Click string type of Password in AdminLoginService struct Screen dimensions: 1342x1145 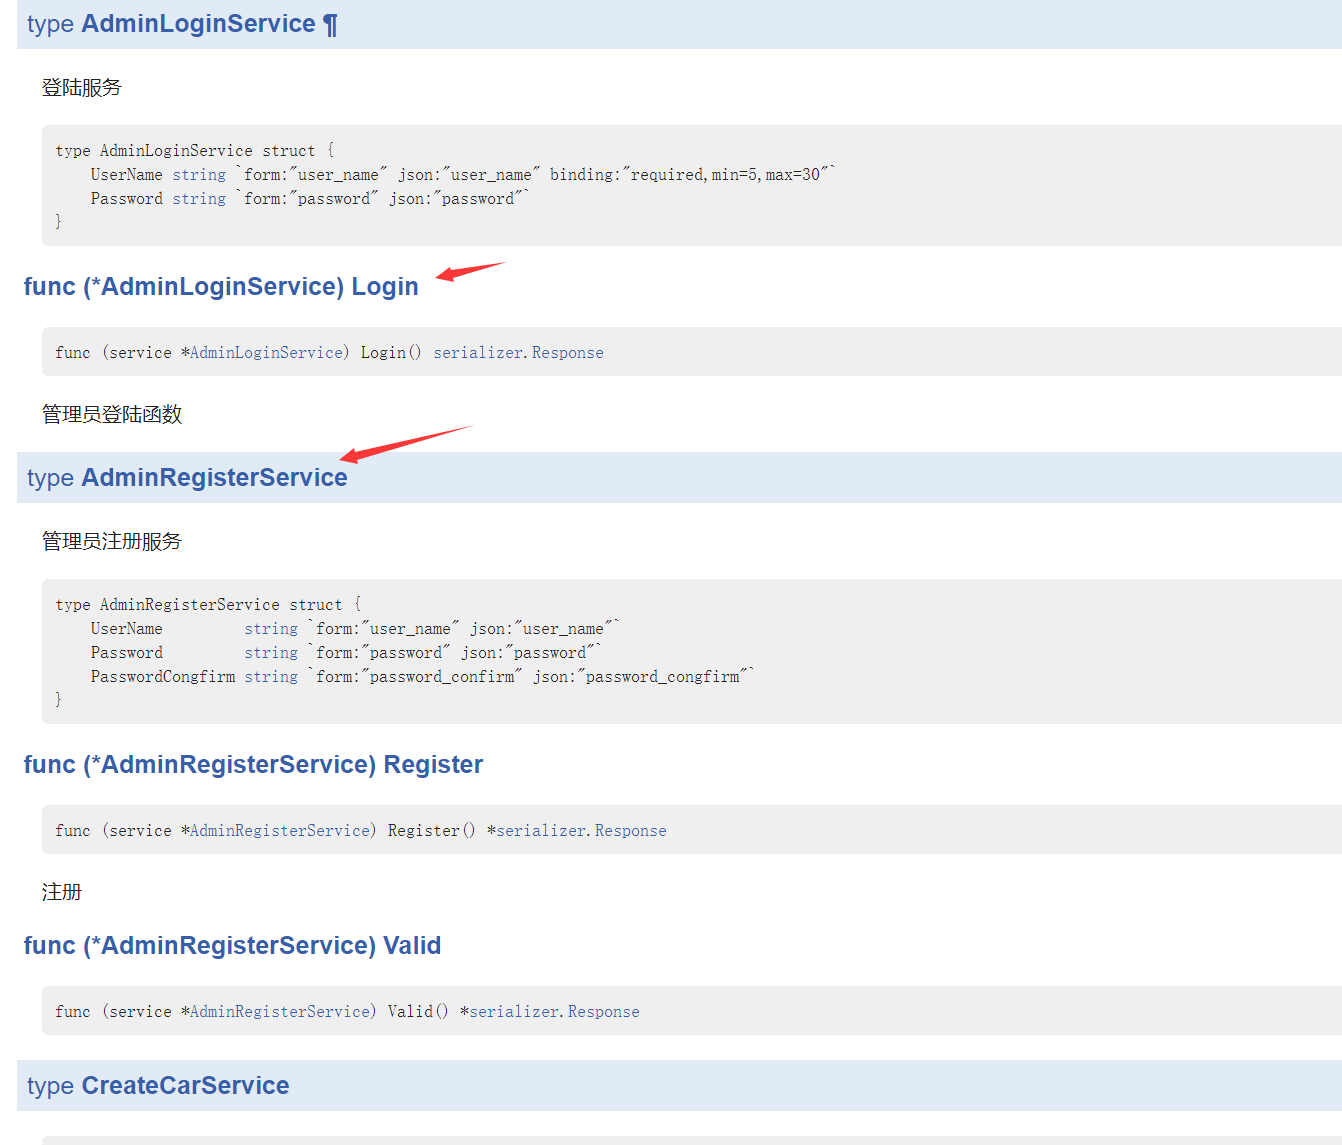(x=199, y=198)
